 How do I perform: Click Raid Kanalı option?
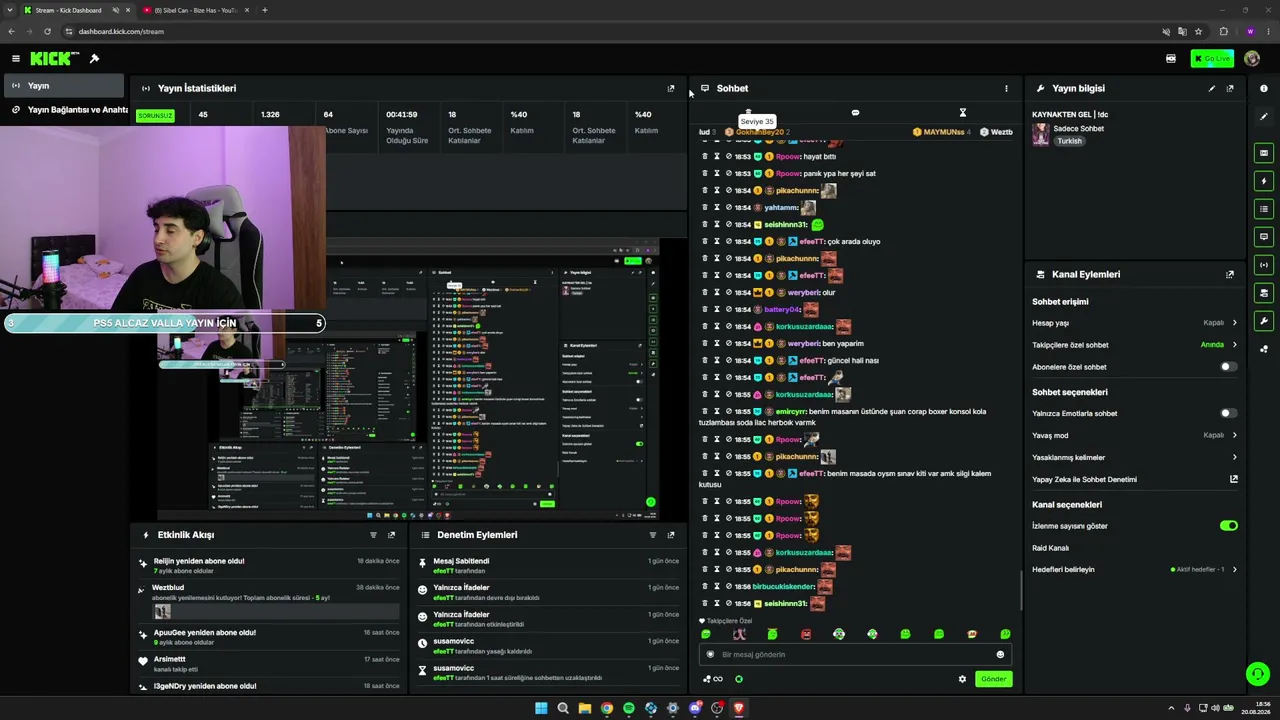[1050, 548]
